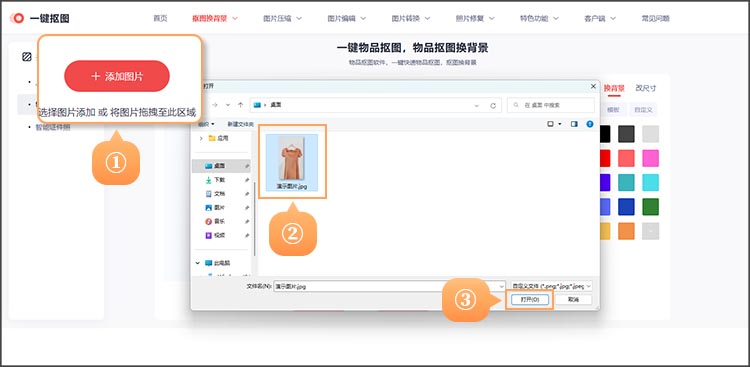Screen dimensions: 750x367
Task: Pick the teal color swatch
Action: coord(626,182)
